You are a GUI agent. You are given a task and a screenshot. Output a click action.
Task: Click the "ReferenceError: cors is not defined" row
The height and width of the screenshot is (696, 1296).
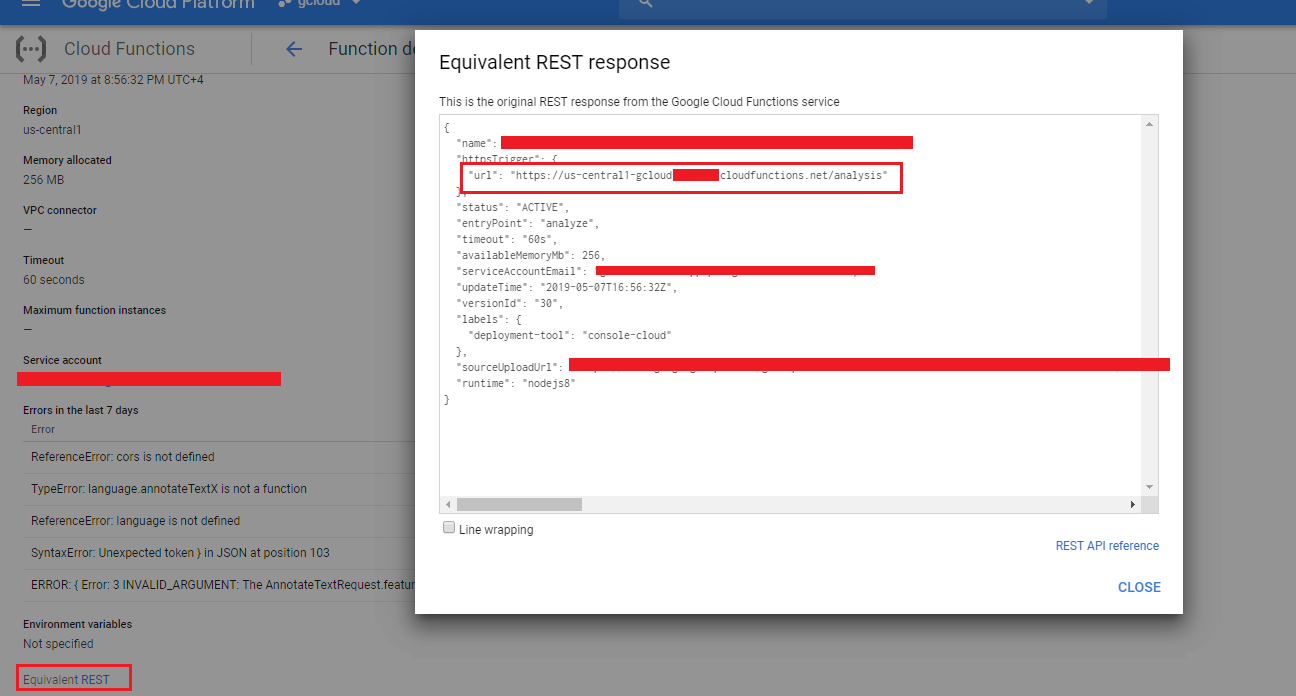tap(220, 457)
